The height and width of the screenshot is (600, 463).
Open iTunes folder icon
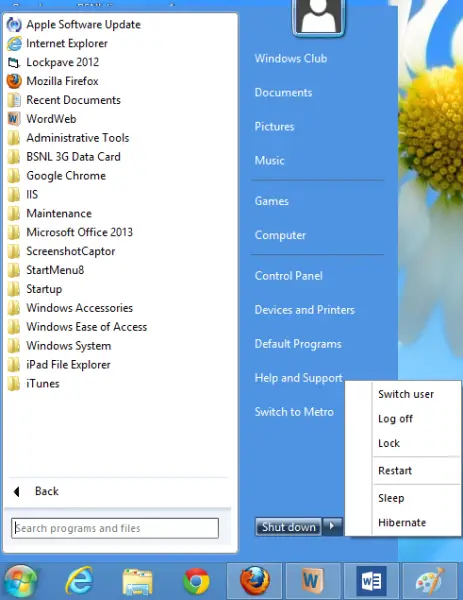(14, 383)
